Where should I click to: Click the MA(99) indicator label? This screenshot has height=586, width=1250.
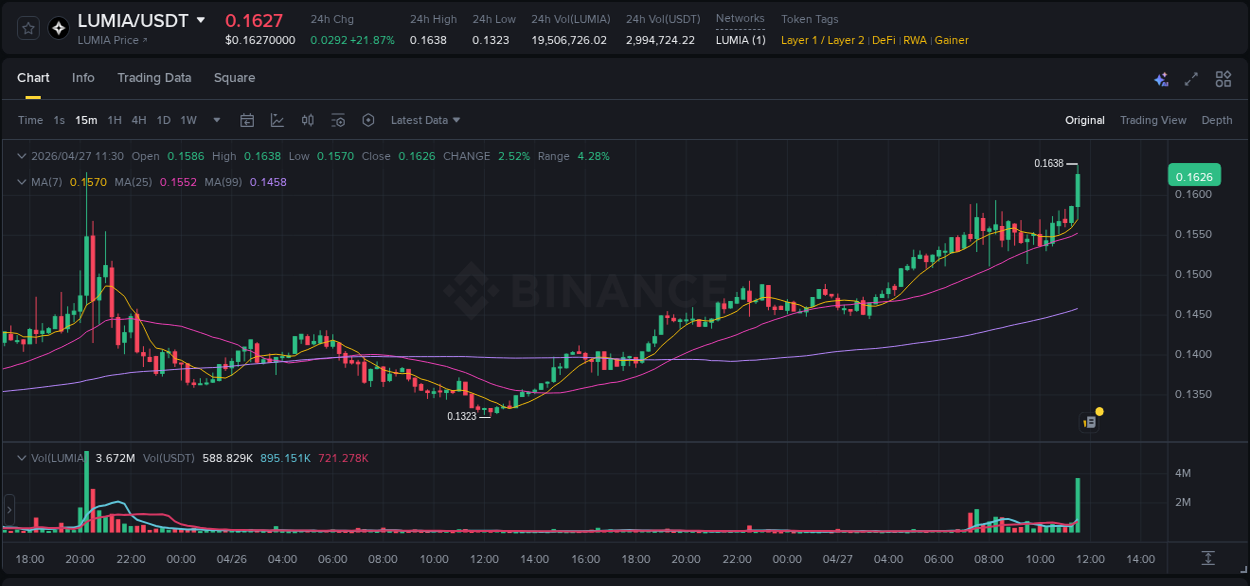tap(224, 182)
